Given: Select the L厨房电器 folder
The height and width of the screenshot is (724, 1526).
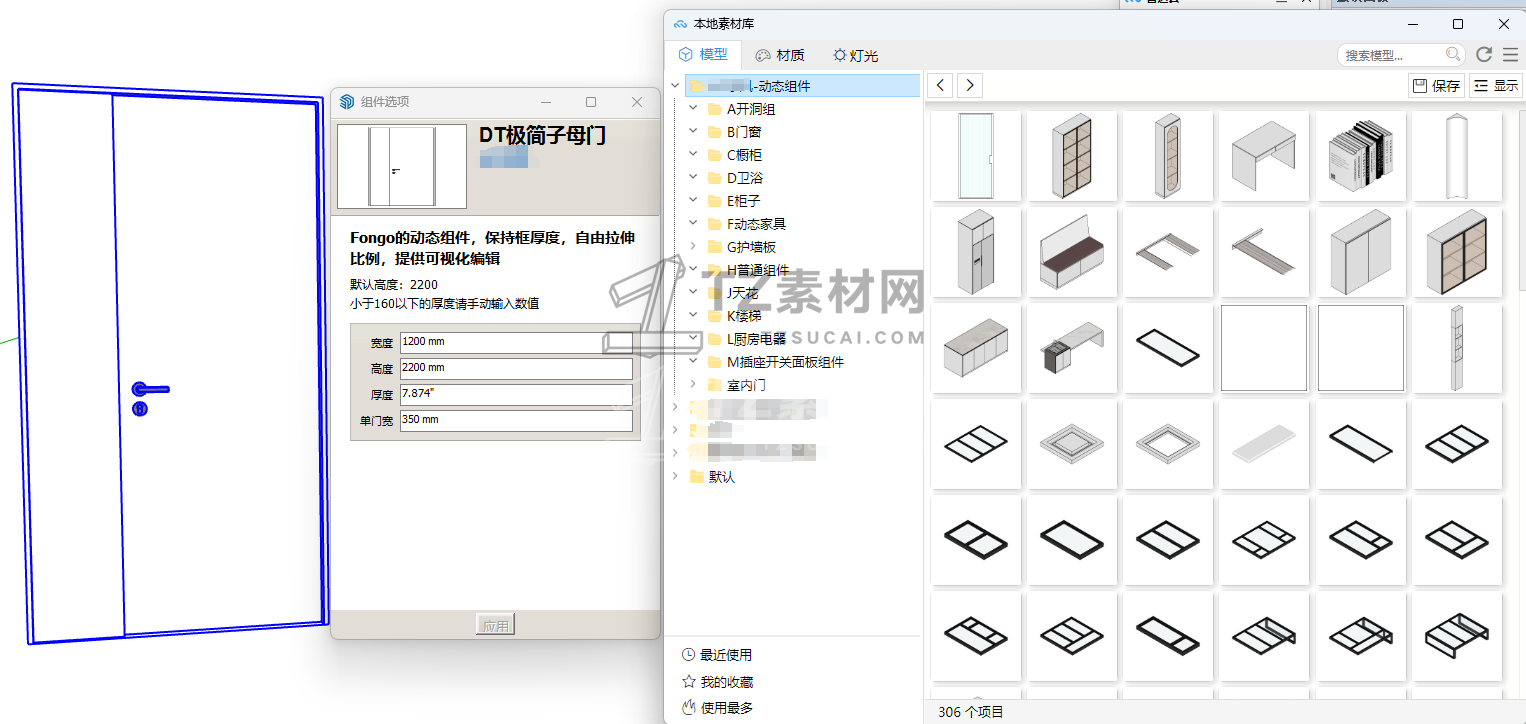Looking at the screenshot, I should (x=746, y=339).
